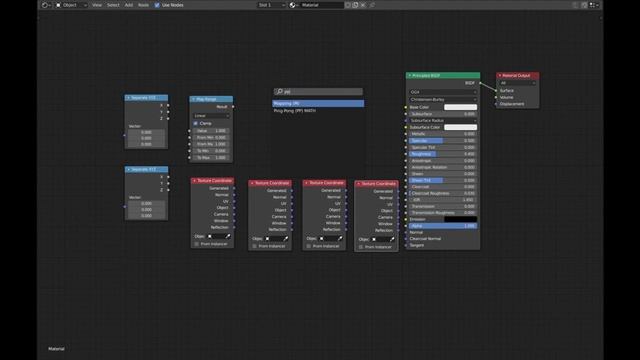Screen dimensions: 640x360
Task: Collapse the Principled BSDF node
Action: click(409, 76)
